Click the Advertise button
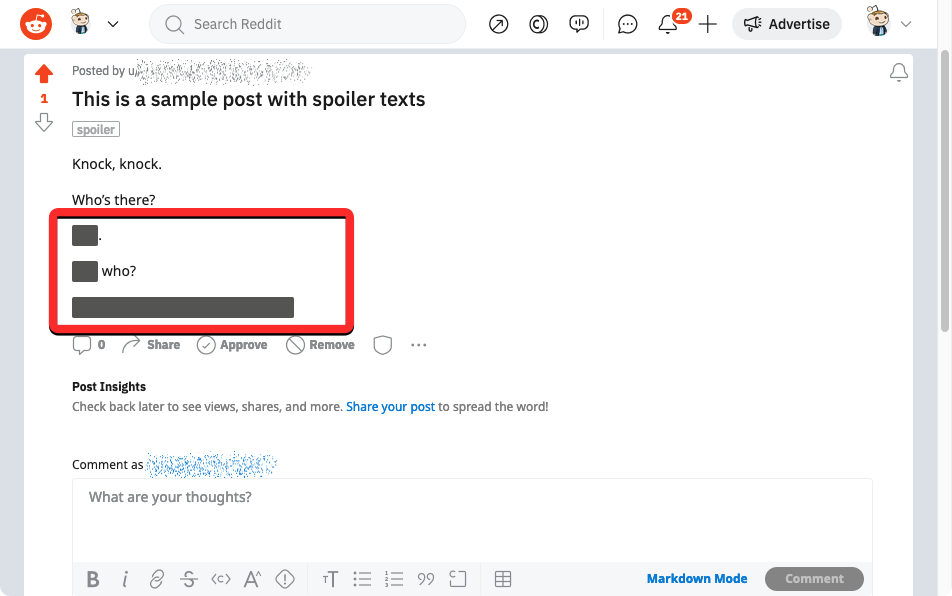 coord(787,24)
